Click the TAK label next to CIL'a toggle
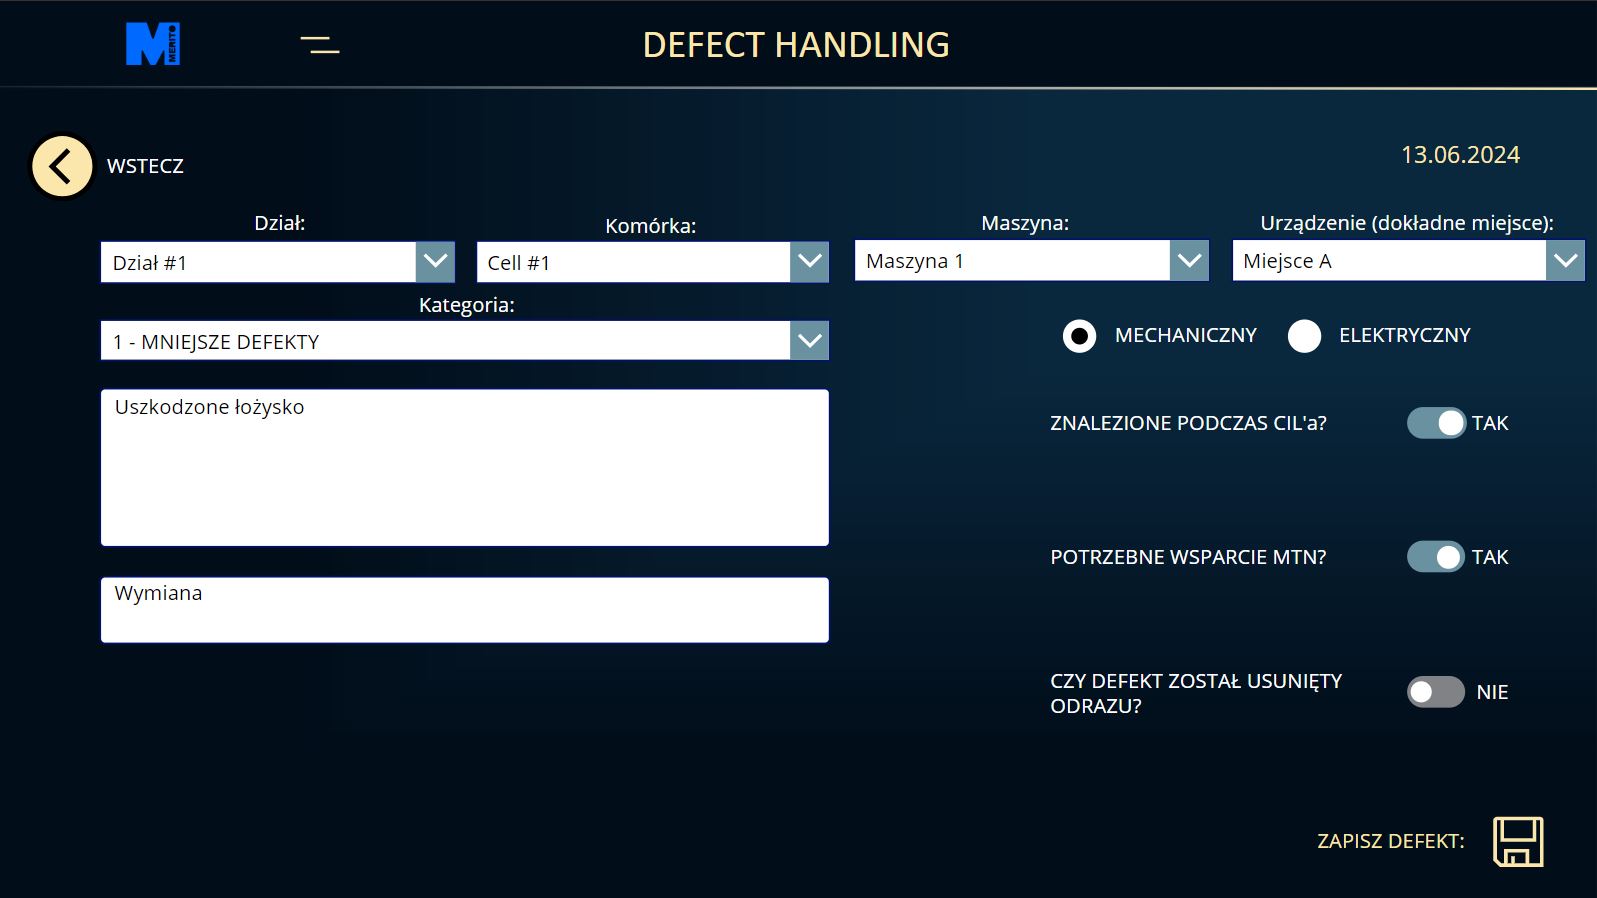Image resolution: width=1597 pixels, height=898 pixels. pos(1490,423)
